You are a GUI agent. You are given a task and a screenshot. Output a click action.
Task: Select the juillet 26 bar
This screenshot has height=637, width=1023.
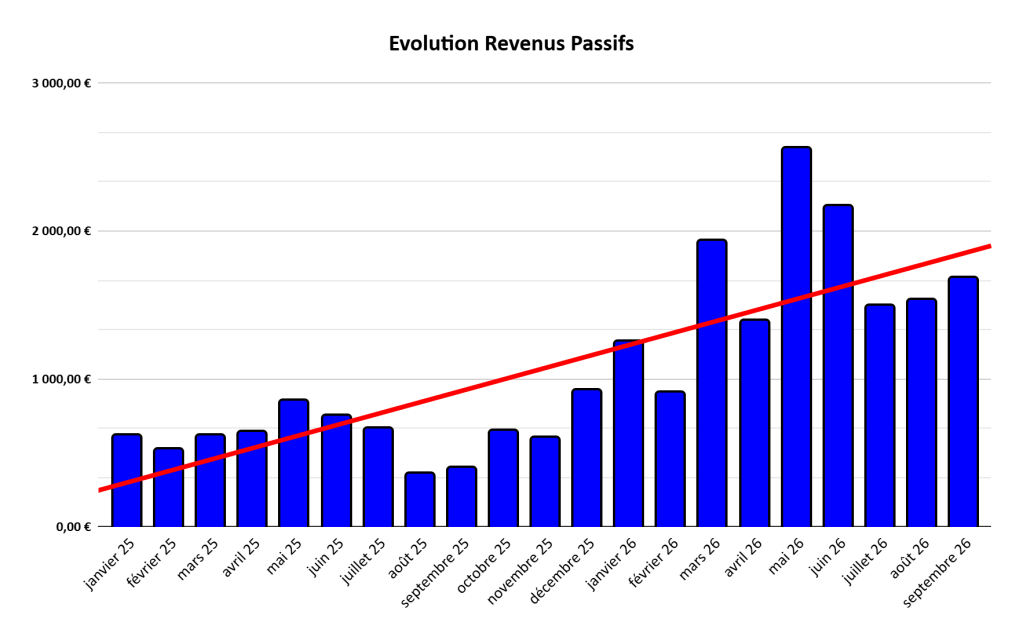pyautogui.click(x=879, y=416)
